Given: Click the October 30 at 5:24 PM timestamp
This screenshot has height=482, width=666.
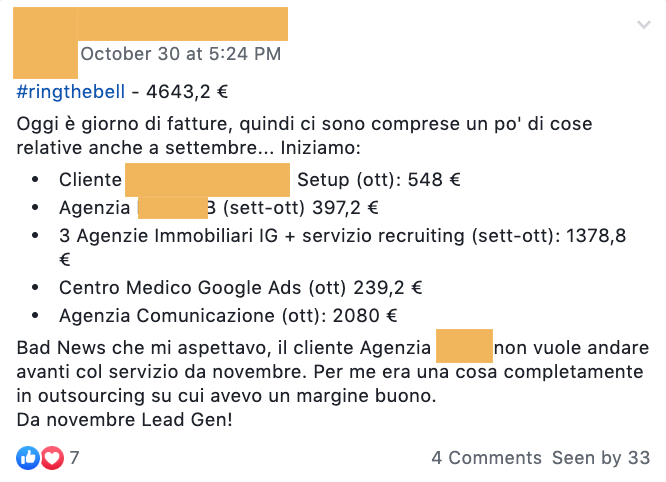Looking at the screenshot, I should click(181, 54).
